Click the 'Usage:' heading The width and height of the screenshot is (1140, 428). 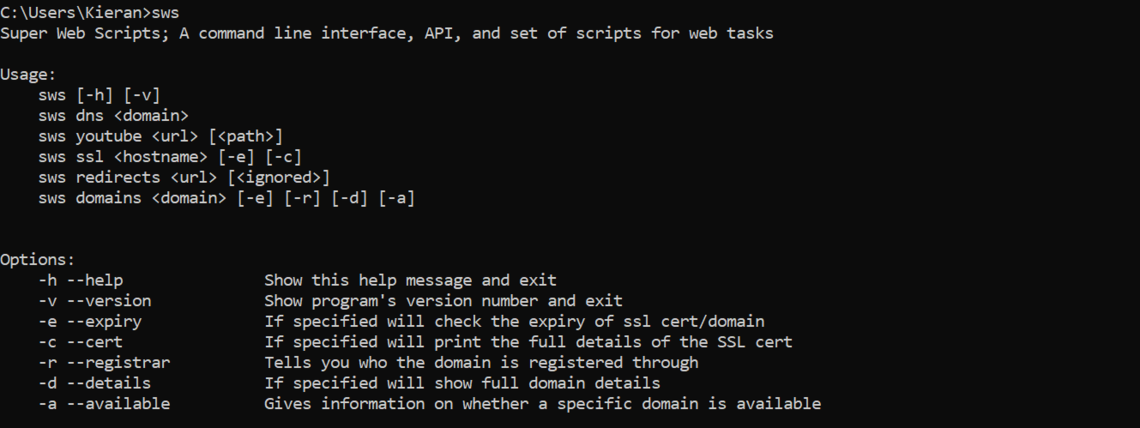tap(28, 75)
